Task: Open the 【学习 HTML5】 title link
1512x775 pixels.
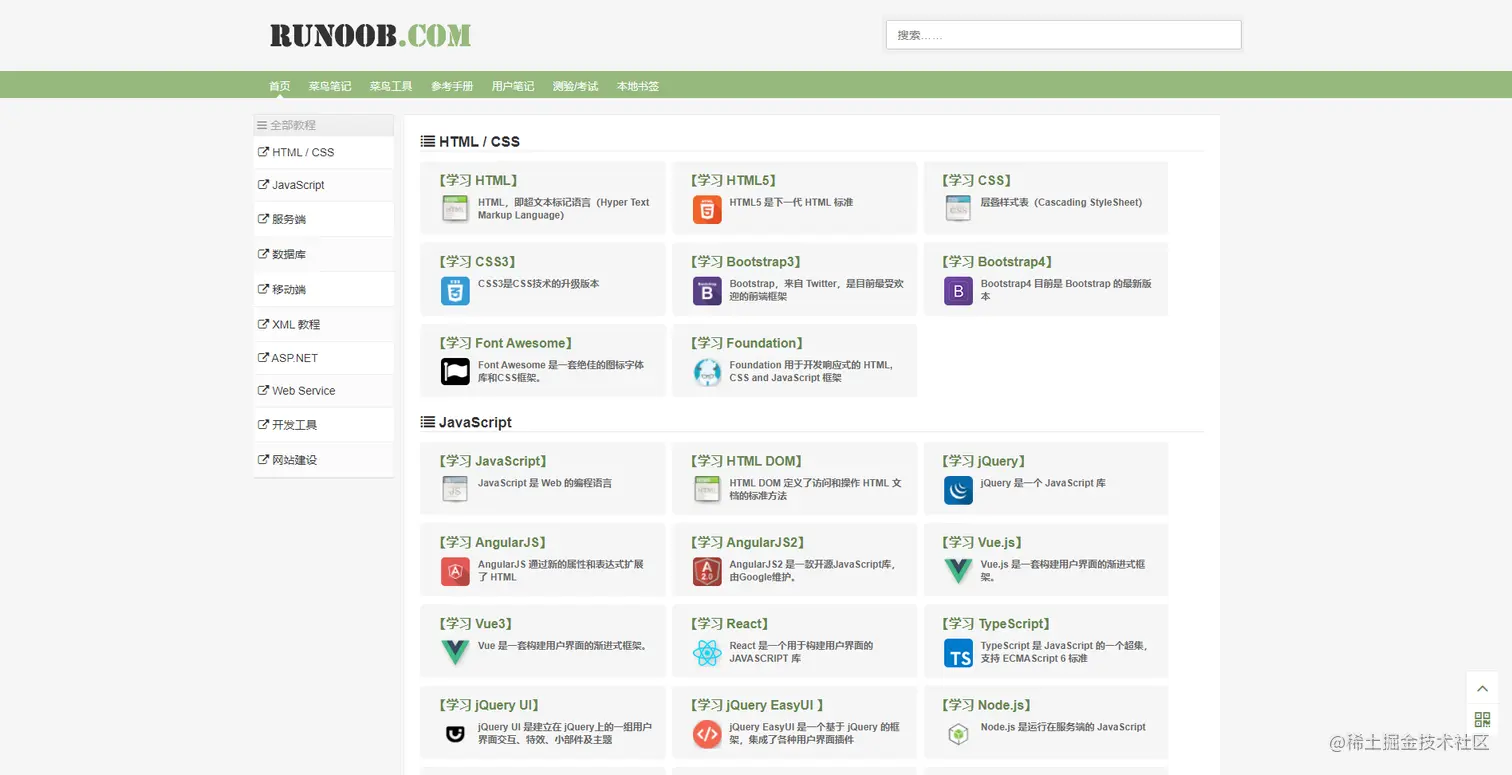Action: pyautogui.click(x=734, y=180)
